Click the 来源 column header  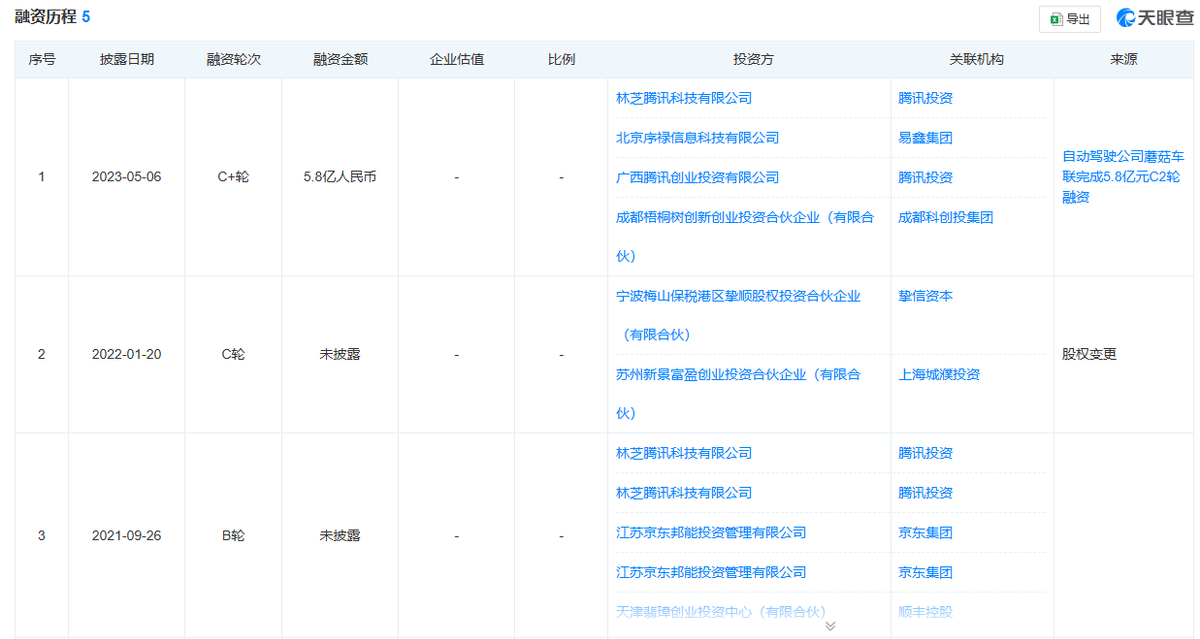point(1123,59)
